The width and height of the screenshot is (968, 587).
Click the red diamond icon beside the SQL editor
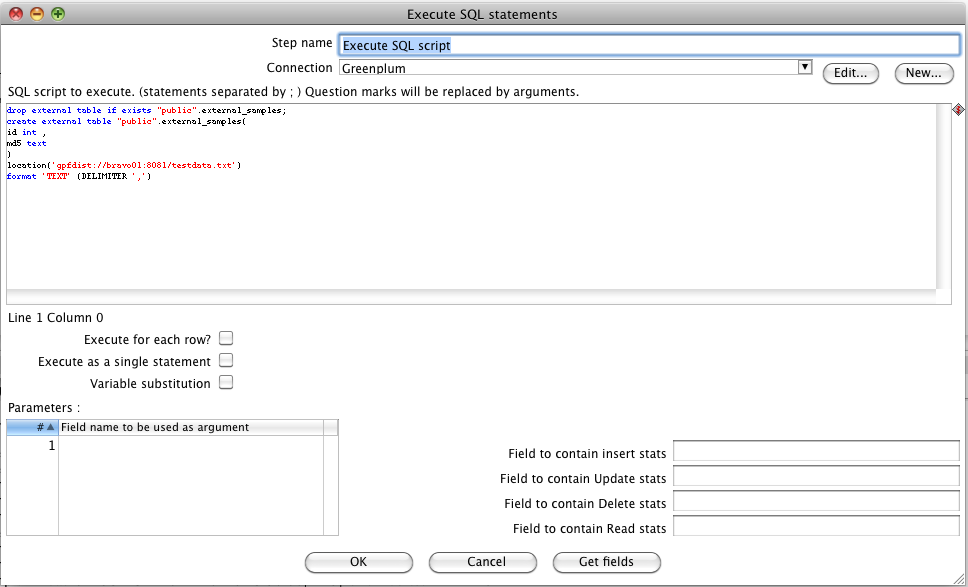coord(957,110)
